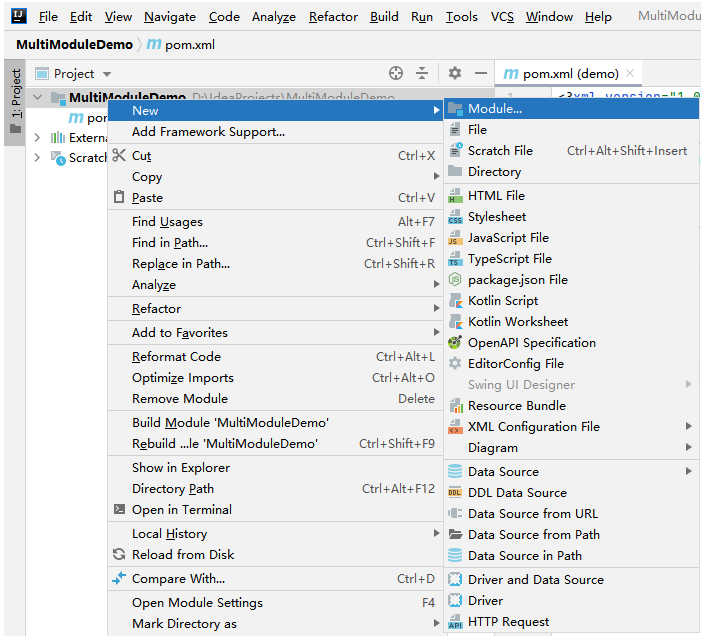The image size is (701, 636).
Task: Expand the Refactor submenu arrow
Action: pyautogui.click(x=436, y=308)
